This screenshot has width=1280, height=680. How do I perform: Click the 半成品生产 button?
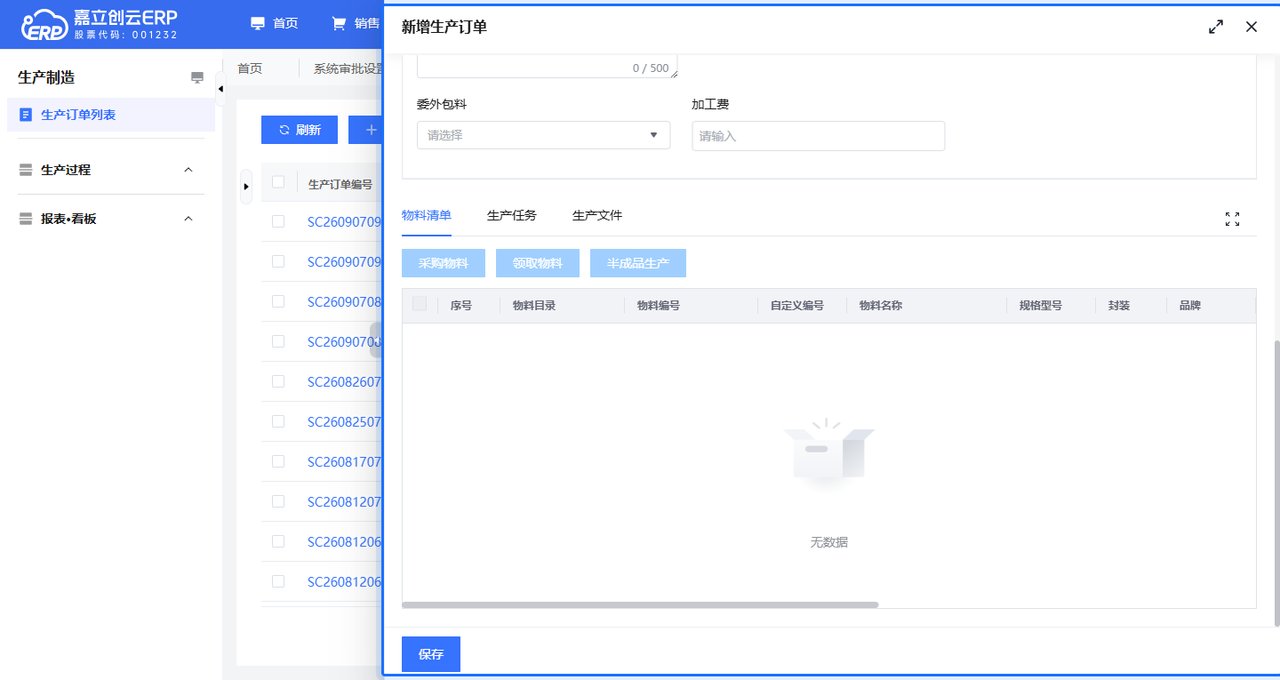(638, 264)
